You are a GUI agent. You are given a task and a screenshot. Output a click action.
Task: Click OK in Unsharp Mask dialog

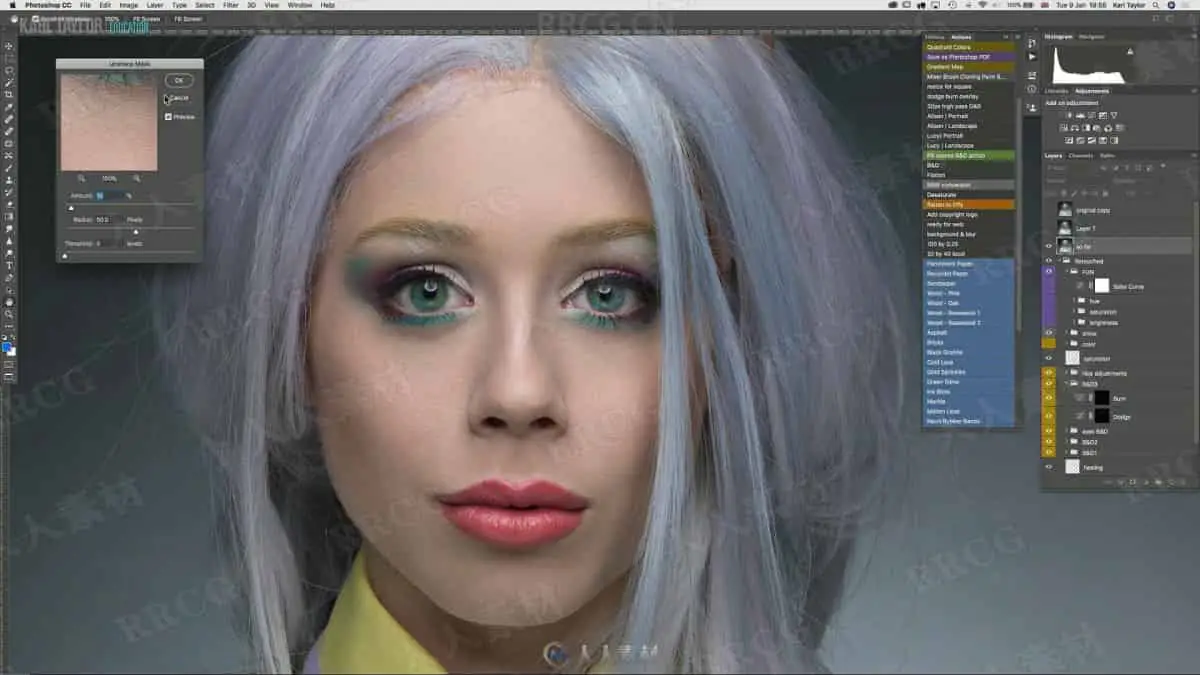[178, 80]
